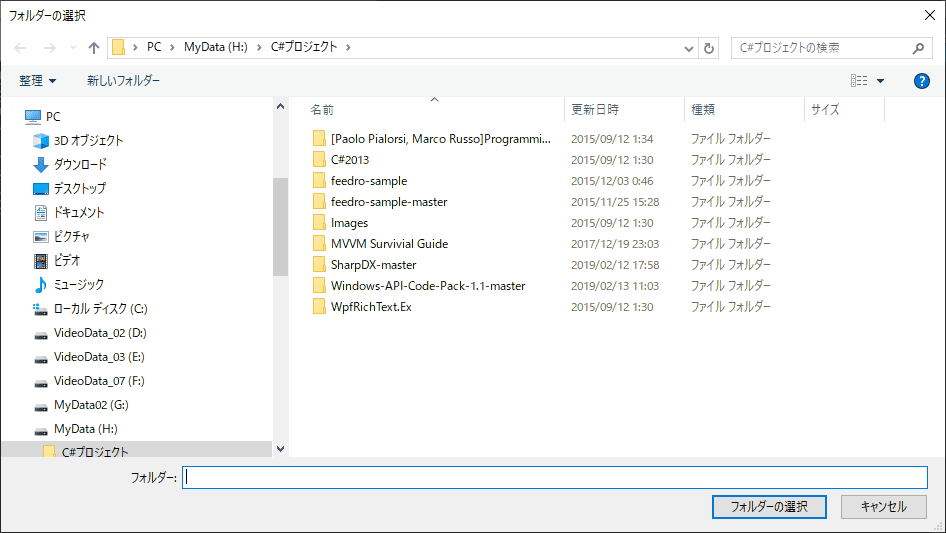Confirm with フォルダーの選択 button

(x=769, y=507)
